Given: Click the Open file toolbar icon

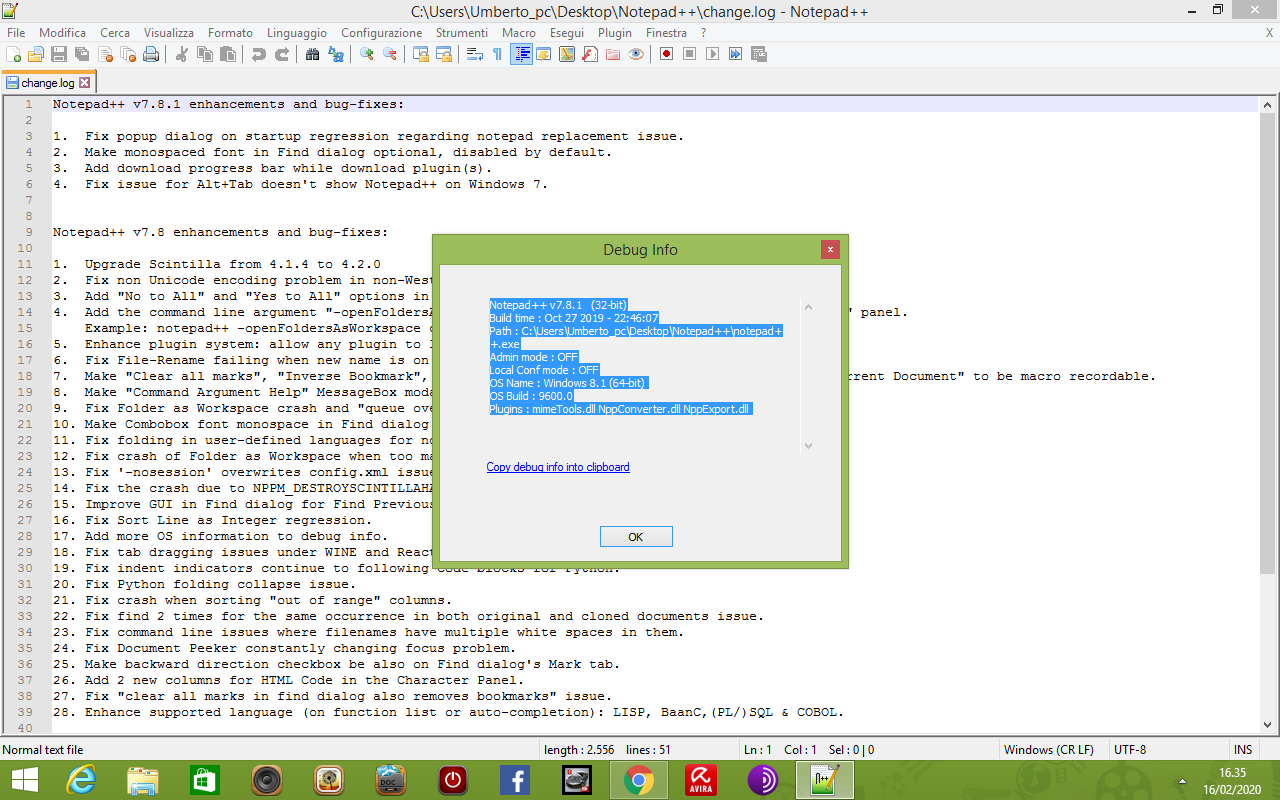Looking at the screenshot, I should click(36, 54).
